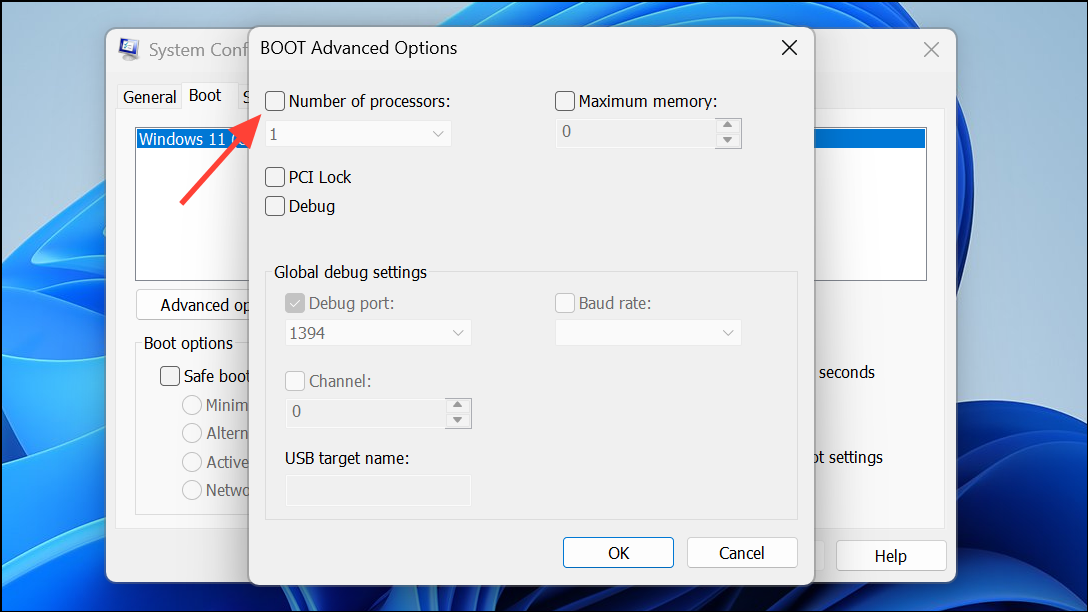Select the Network safe boot option
Screen dimensions: 1088x612
pyautogui.click(x=191, y=490)
